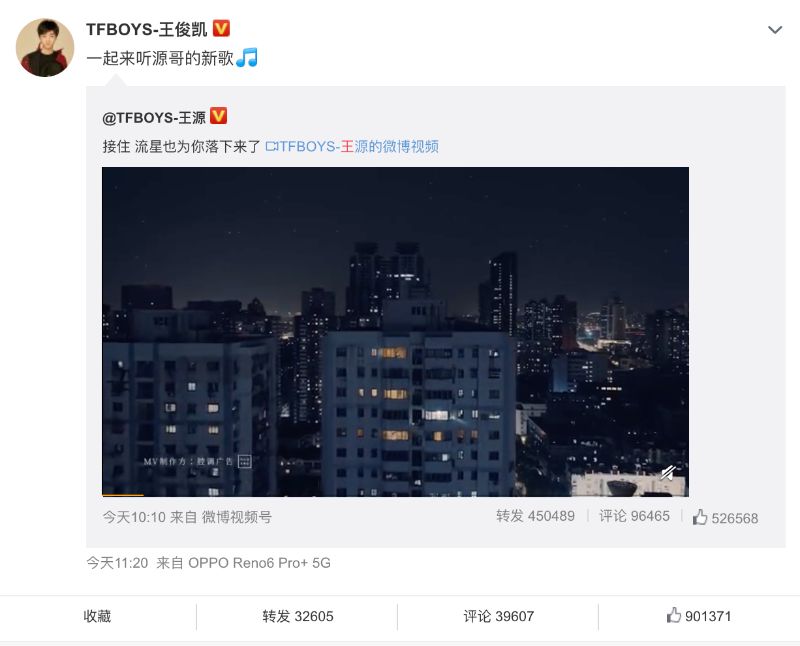
Task: Play the night city video
Action: [395, 331]
